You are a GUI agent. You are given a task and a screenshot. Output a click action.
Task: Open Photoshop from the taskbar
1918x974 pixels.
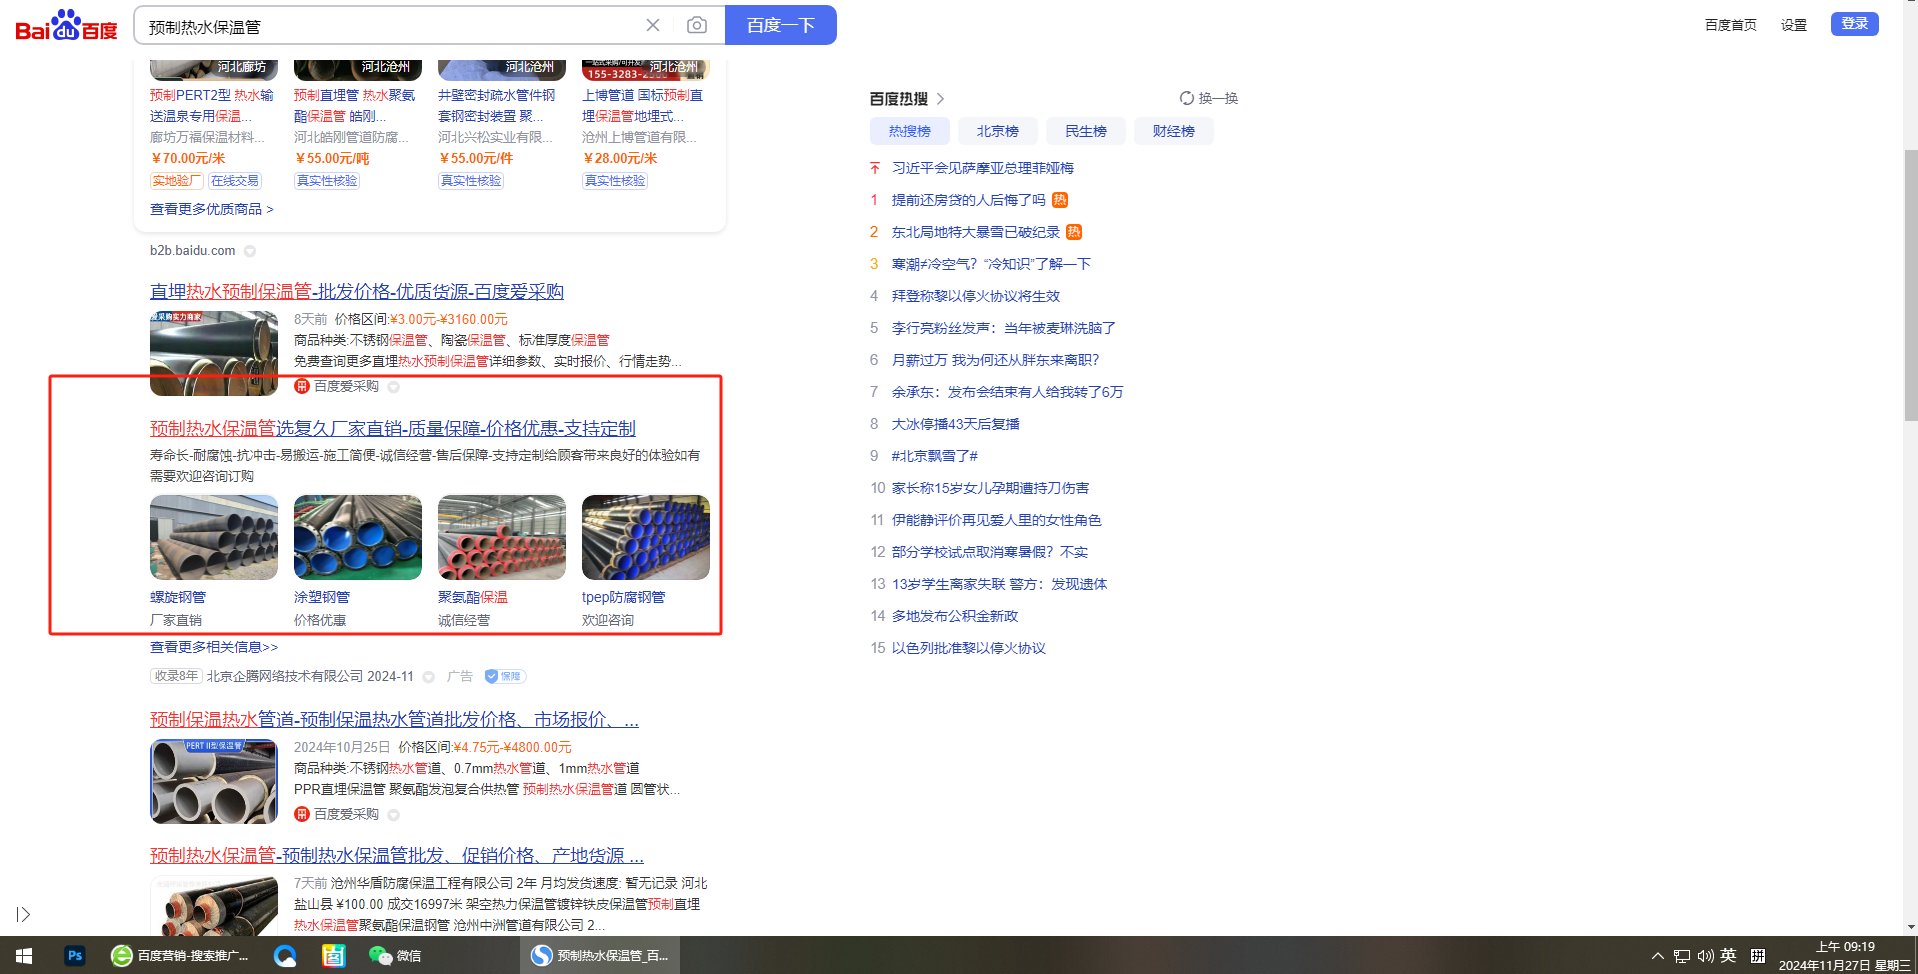[x=75, y=956]
